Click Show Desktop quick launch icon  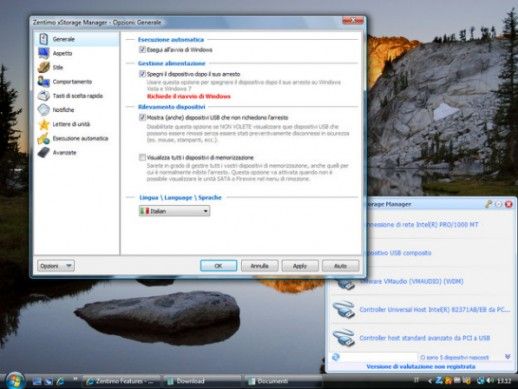click(x=37, y=381)
